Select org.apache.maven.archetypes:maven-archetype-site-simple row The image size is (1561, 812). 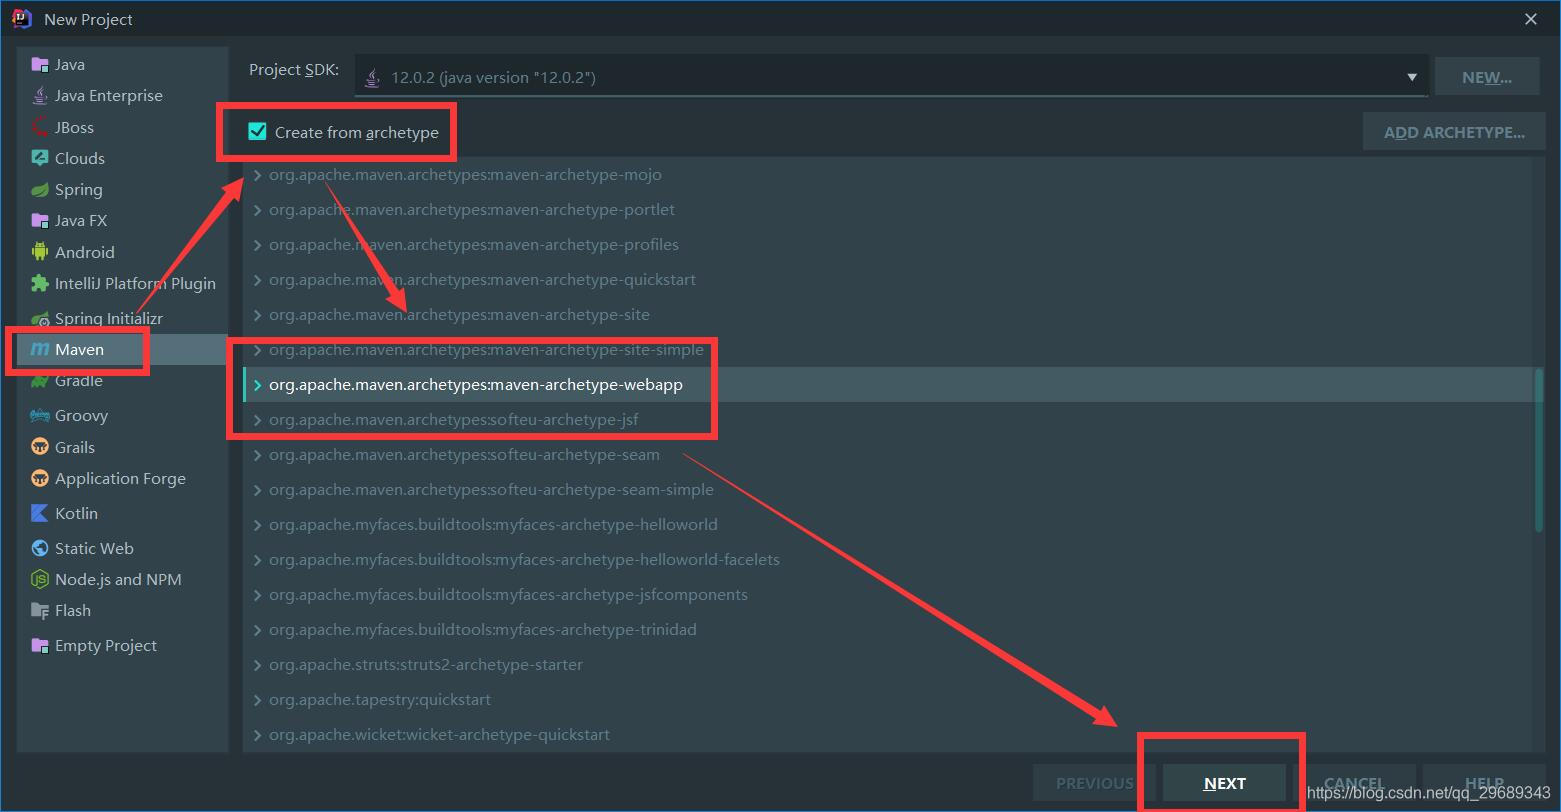tap(886, 350)
